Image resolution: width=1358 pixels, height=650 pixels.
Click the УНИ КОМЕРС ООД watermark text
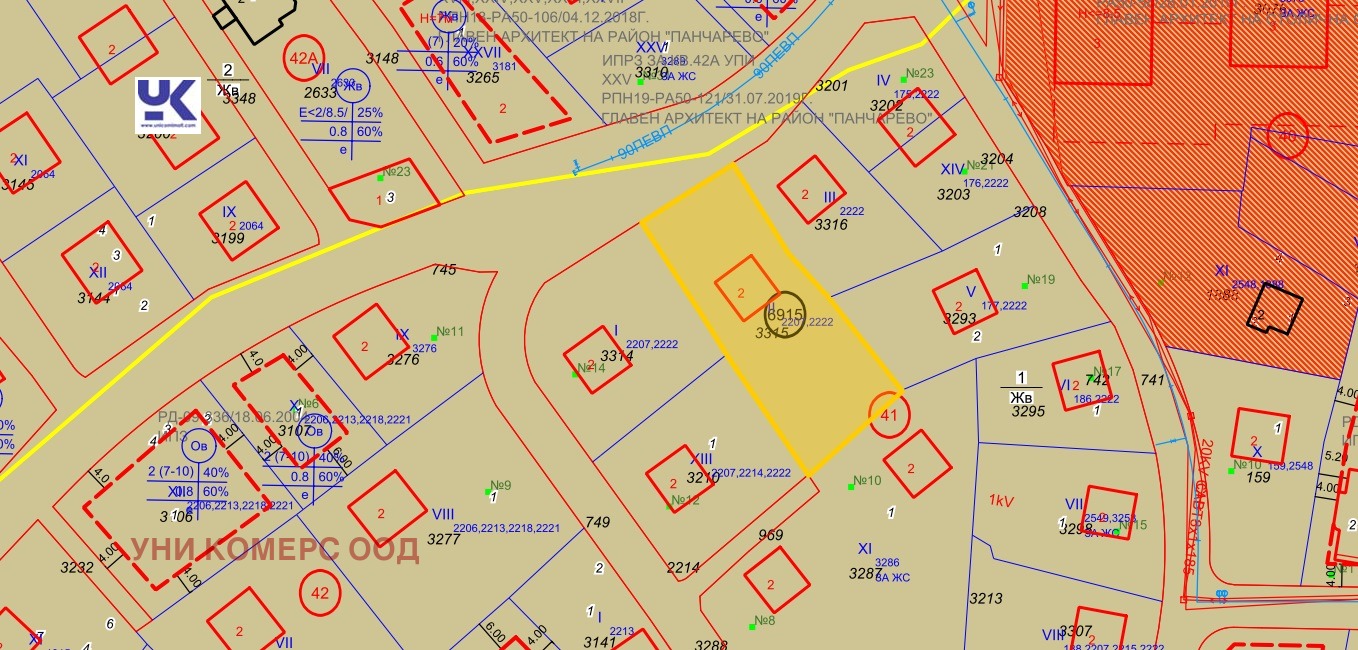[275, 550]
